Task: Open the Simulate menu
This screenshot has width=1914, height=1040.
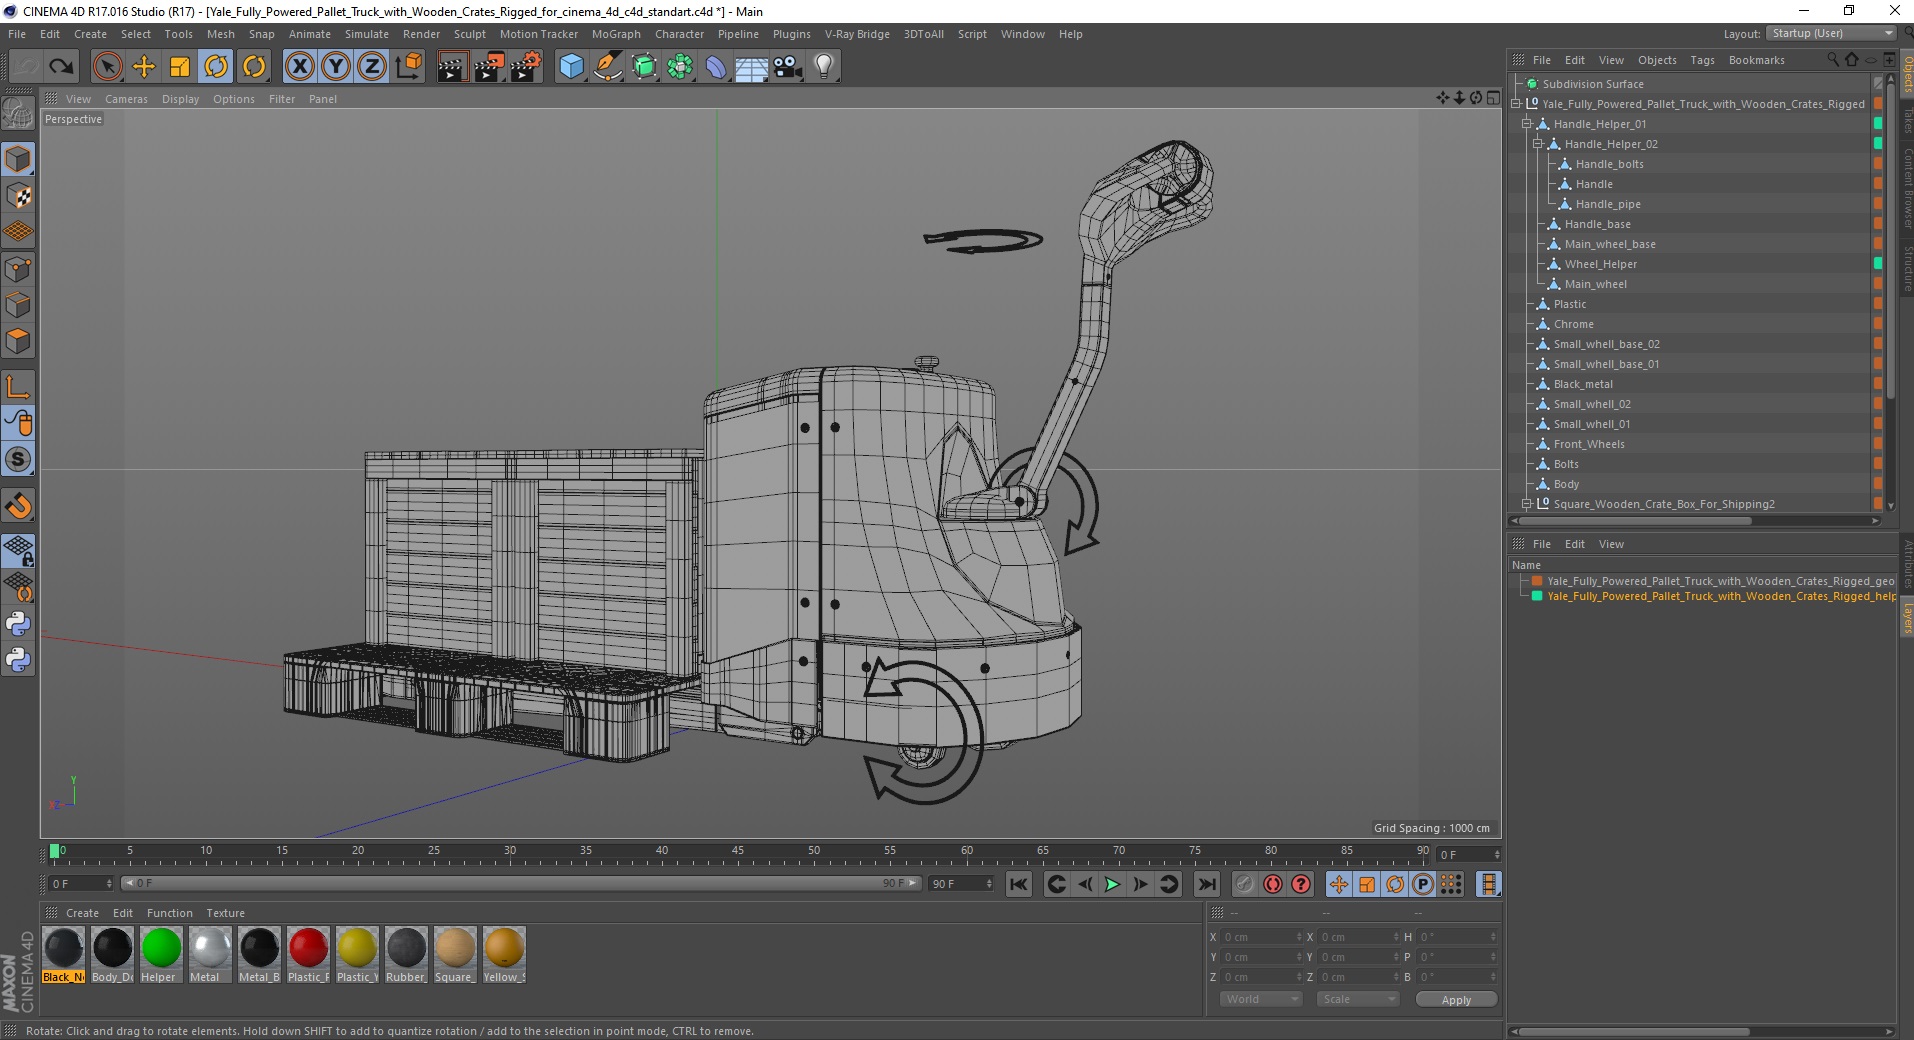Action: (366, 34)
